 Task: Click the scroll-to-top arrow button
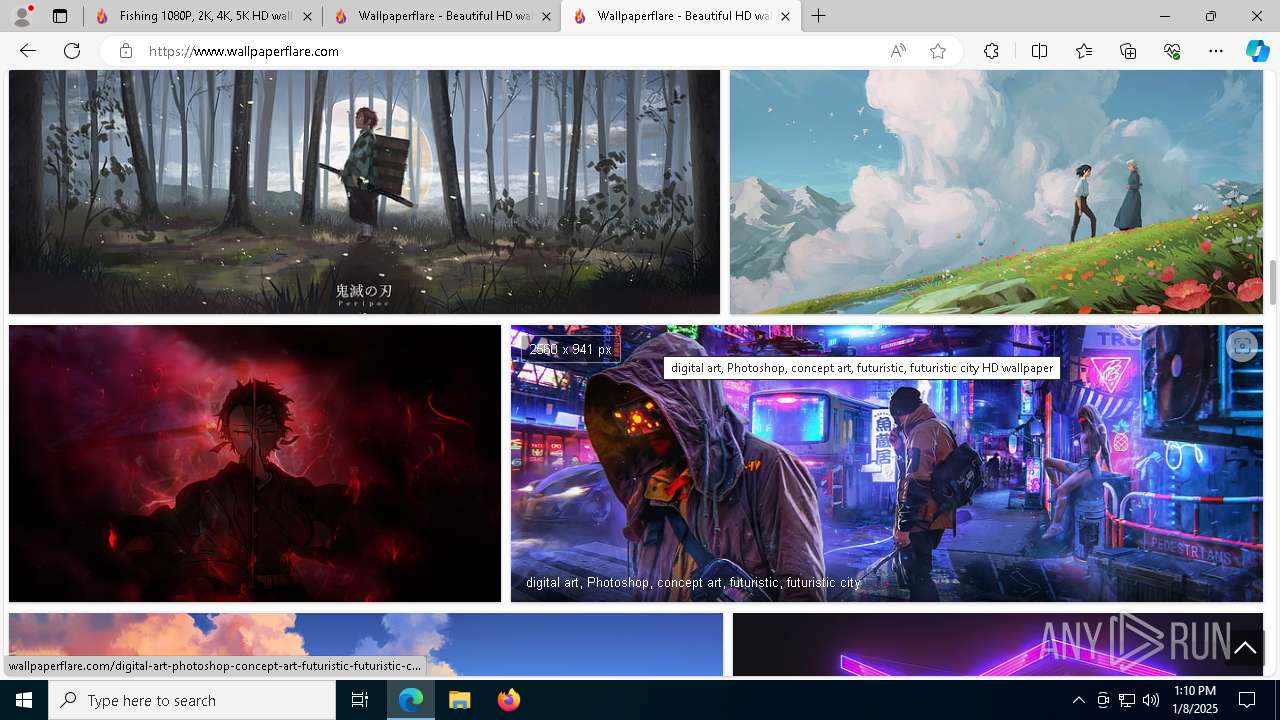(x=1245, y=648)
